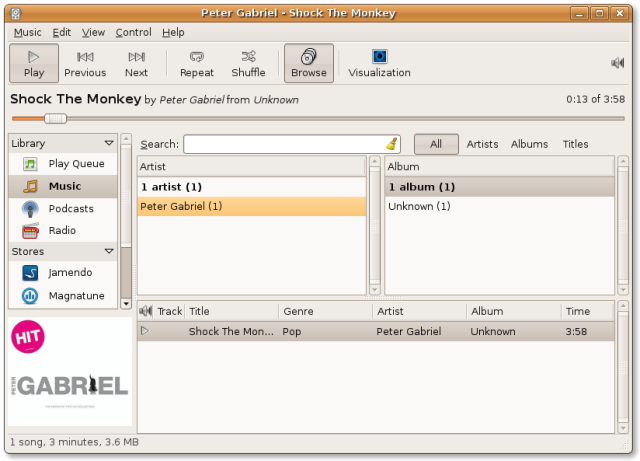Select the All search filter
640x461 pixels.
click(x=436, y=144)
